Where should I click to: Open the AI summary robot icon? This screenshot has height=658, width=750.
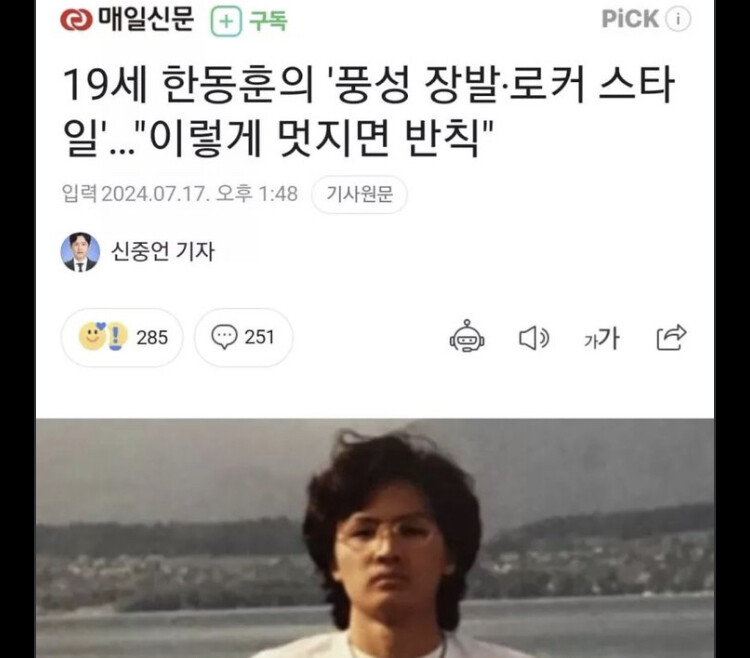pyautogui.click(x=467, y=337)
